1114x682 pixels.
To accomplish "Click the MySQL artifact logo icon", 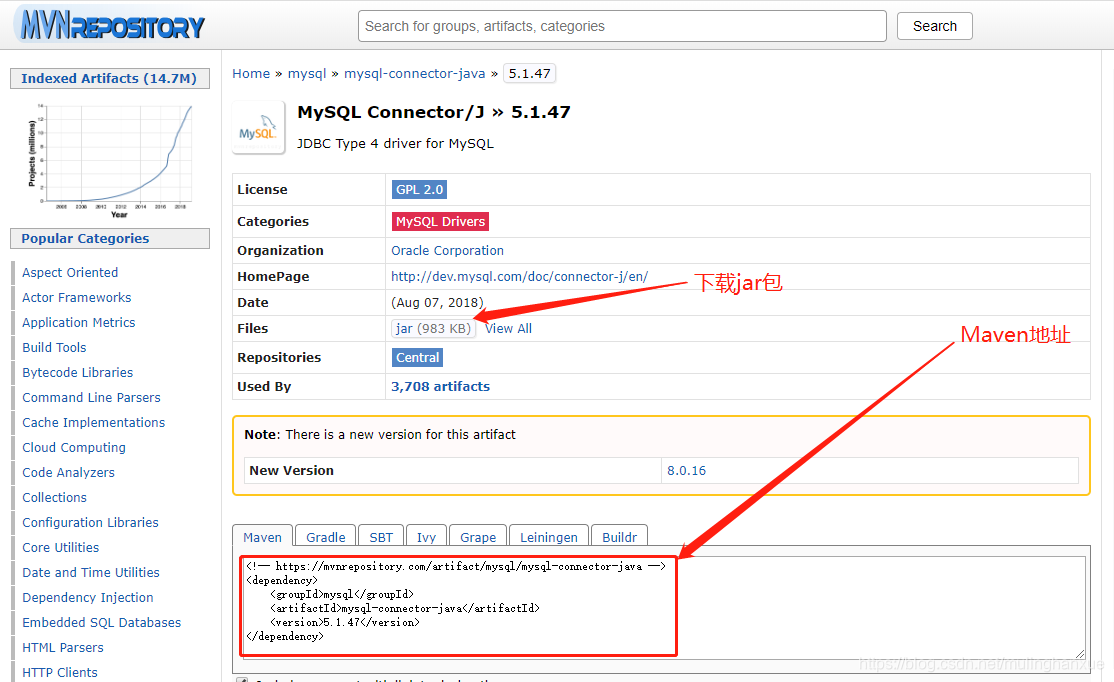I will tap(258, 128).
